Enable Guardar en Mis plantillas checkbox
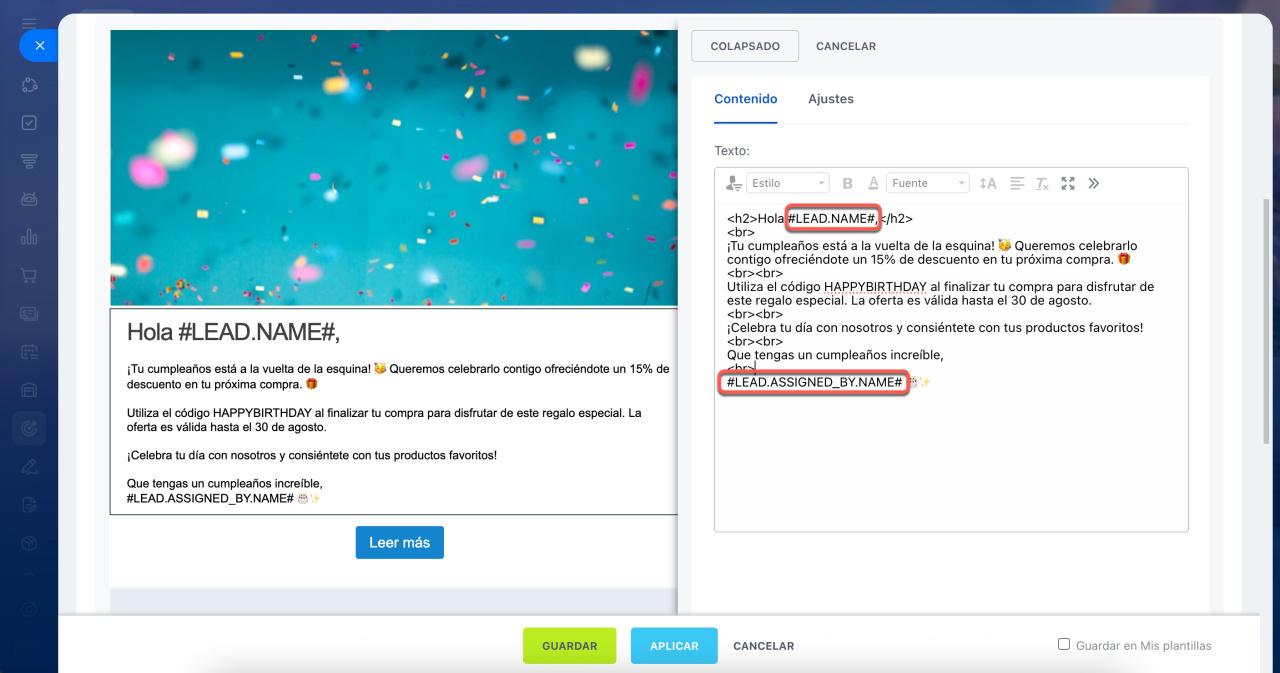1280x673 pixels. [1064, 645]
